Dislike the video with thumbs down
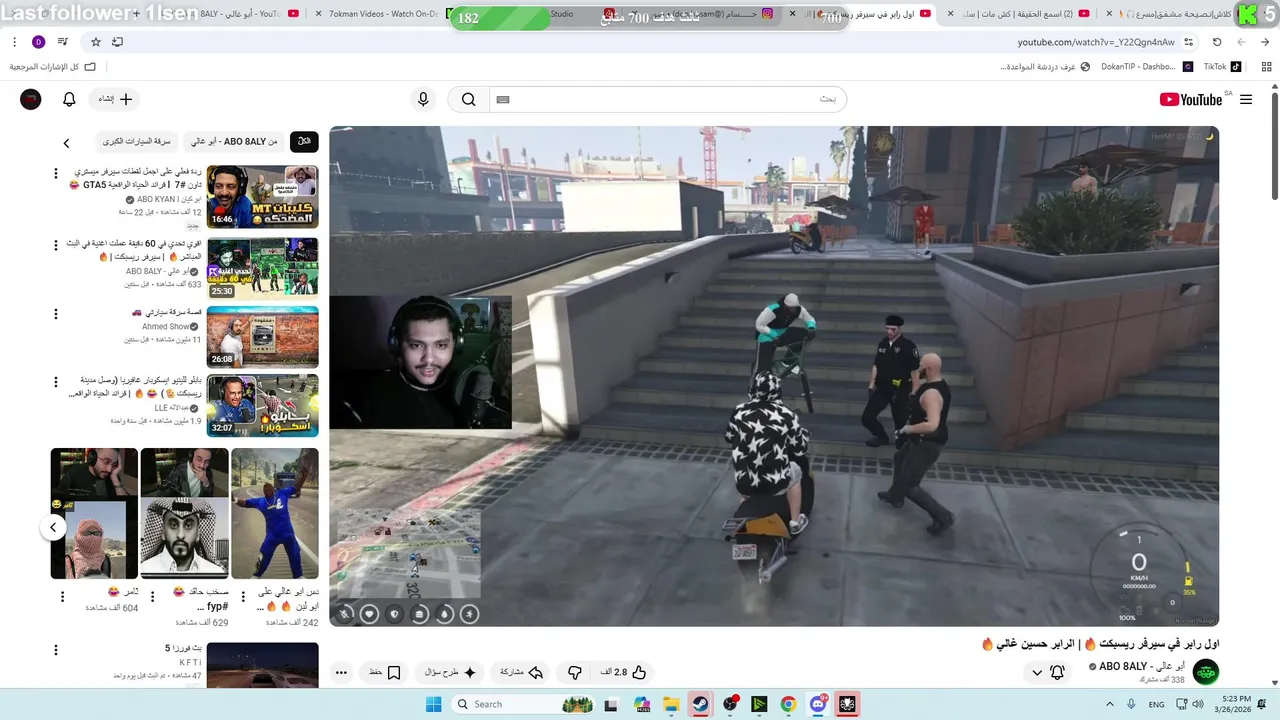Viewport: 1280px width, 720px height. click(x=574, y=672)
